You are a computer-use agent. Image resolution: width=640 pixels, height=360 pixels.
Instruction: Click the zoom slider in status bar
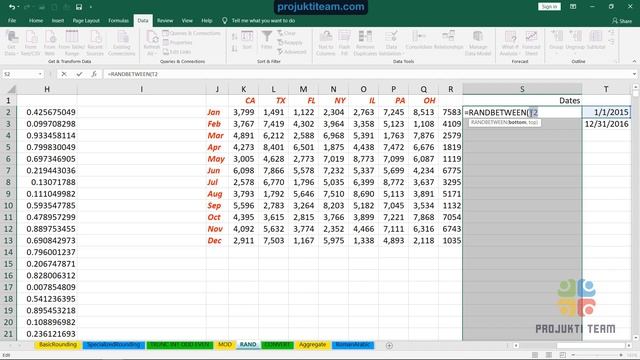(x=596, y=356)
